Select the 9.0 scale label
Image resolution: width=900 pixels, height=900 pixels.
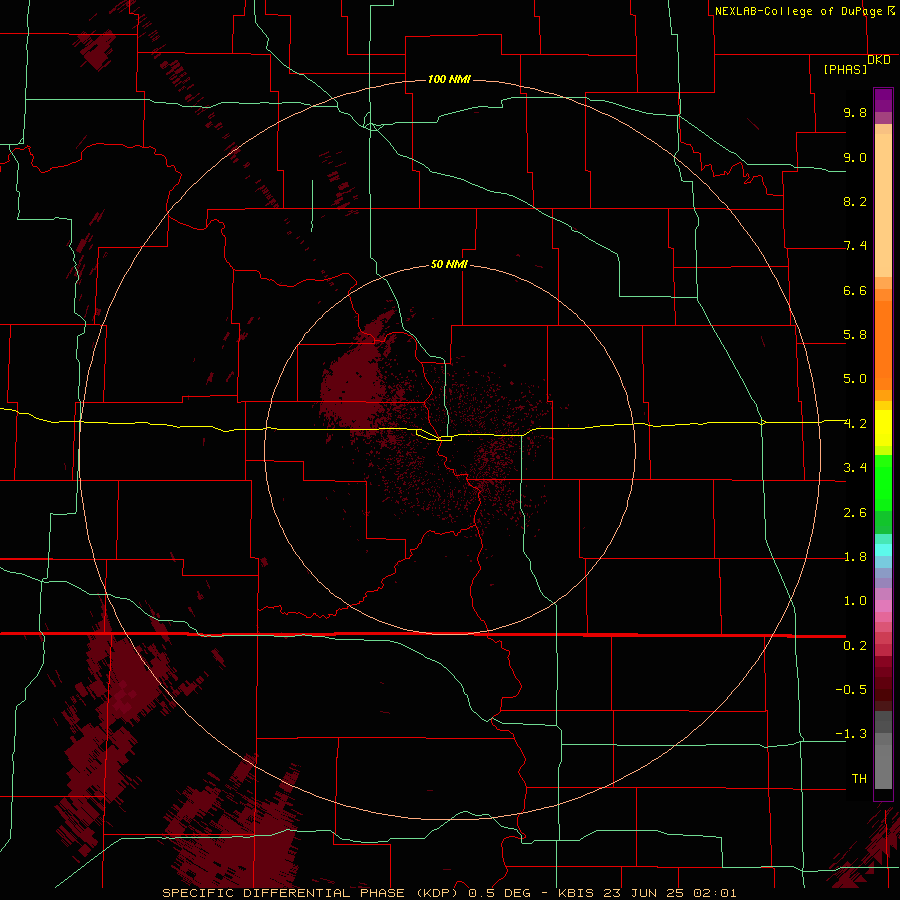click(x=855, y=157)
